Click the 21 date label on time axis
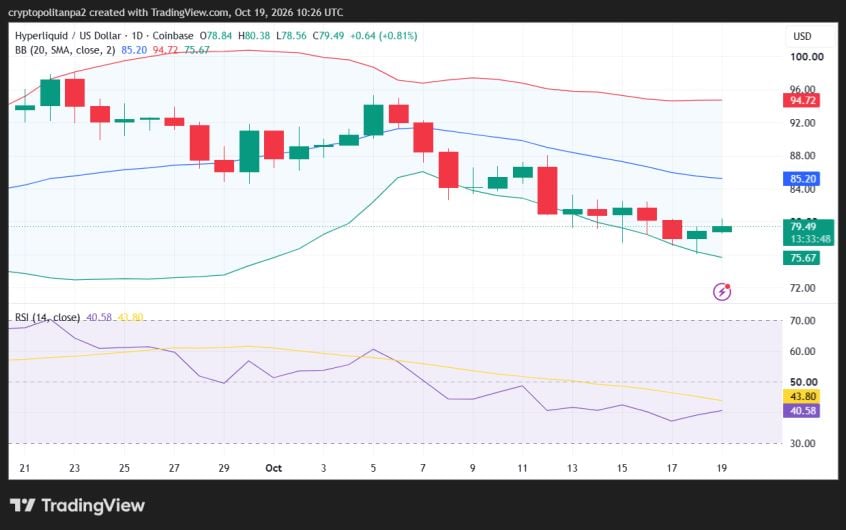846x530 pixels. click(x=24, y=468)
